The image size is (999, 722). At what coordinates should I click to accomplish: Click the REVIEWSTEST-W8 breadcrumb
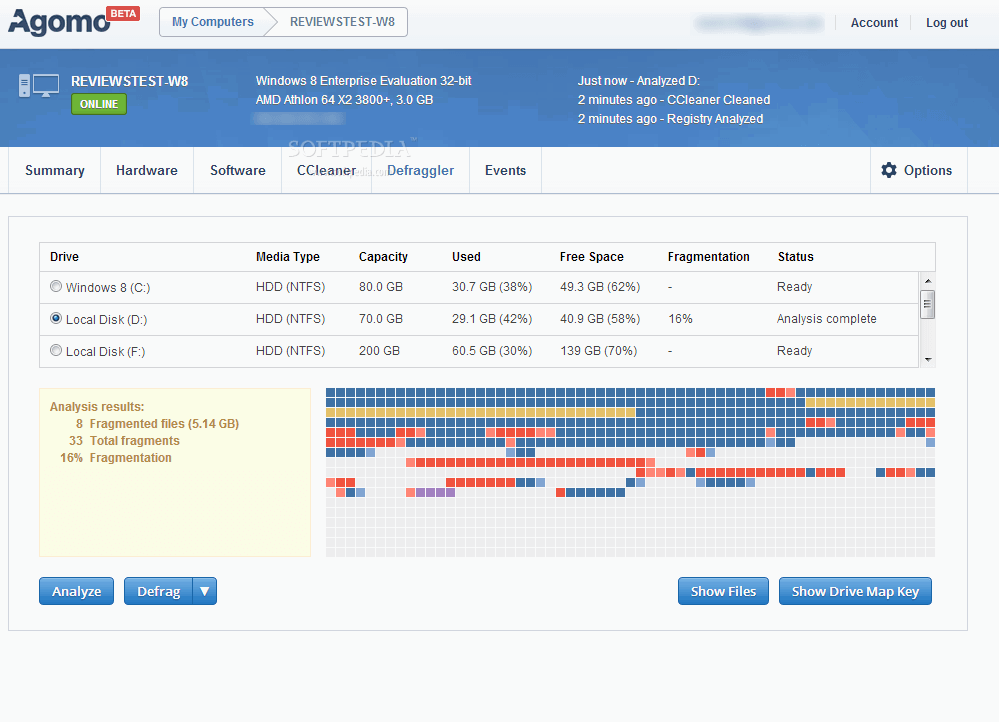pos(342,22)
